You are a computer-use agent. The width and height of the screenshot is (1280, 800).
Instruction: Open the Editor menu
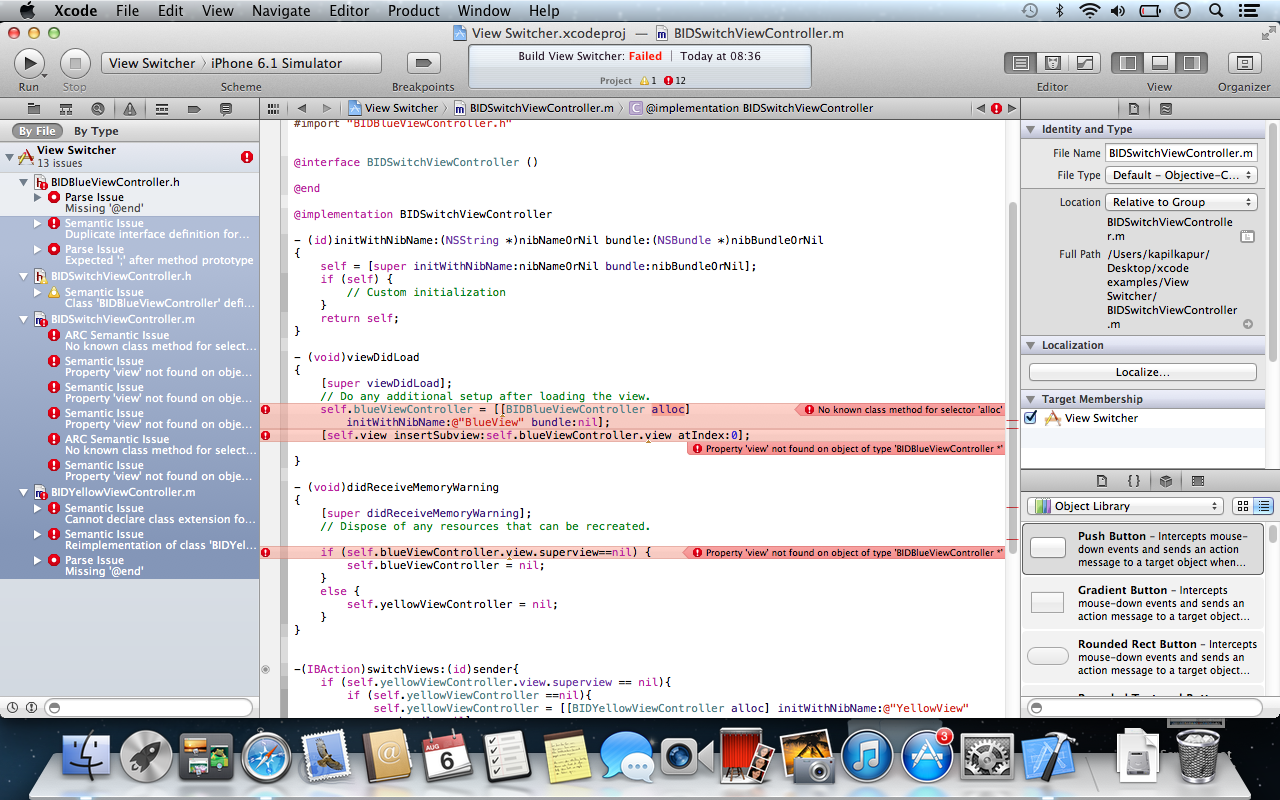(x=349, y=11)
